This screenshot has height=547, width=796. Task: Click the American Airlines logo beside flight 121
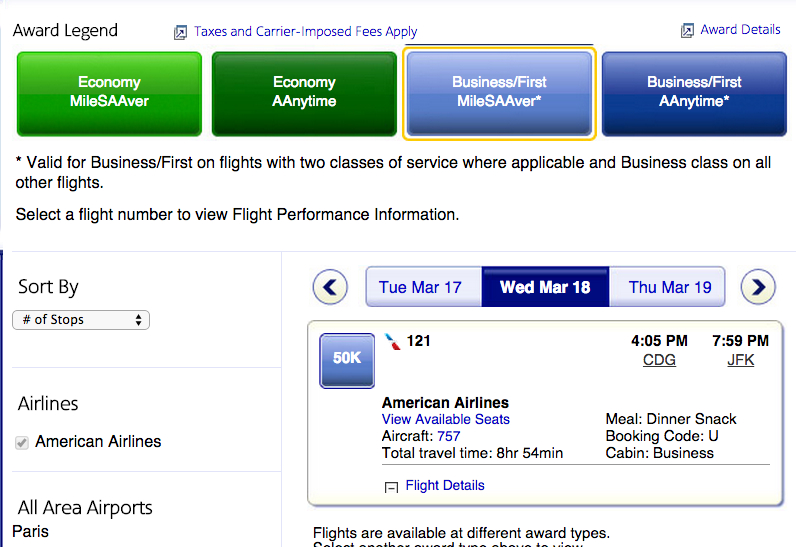click(x=392, y=341)
